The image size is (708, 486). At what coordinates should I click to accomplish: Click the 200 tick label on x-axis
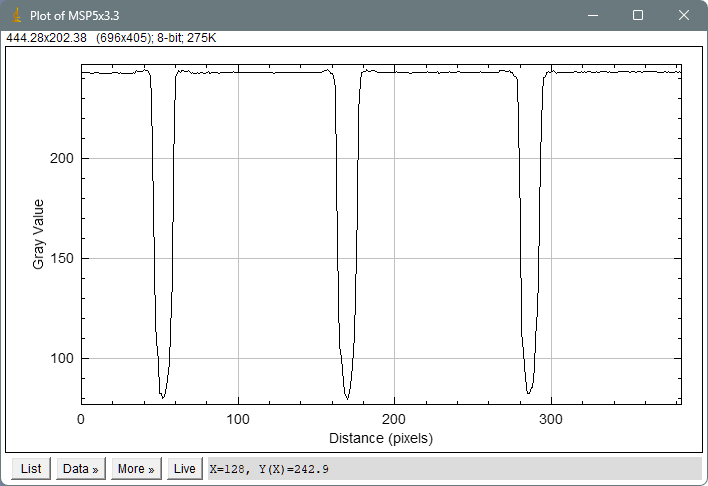394,420
